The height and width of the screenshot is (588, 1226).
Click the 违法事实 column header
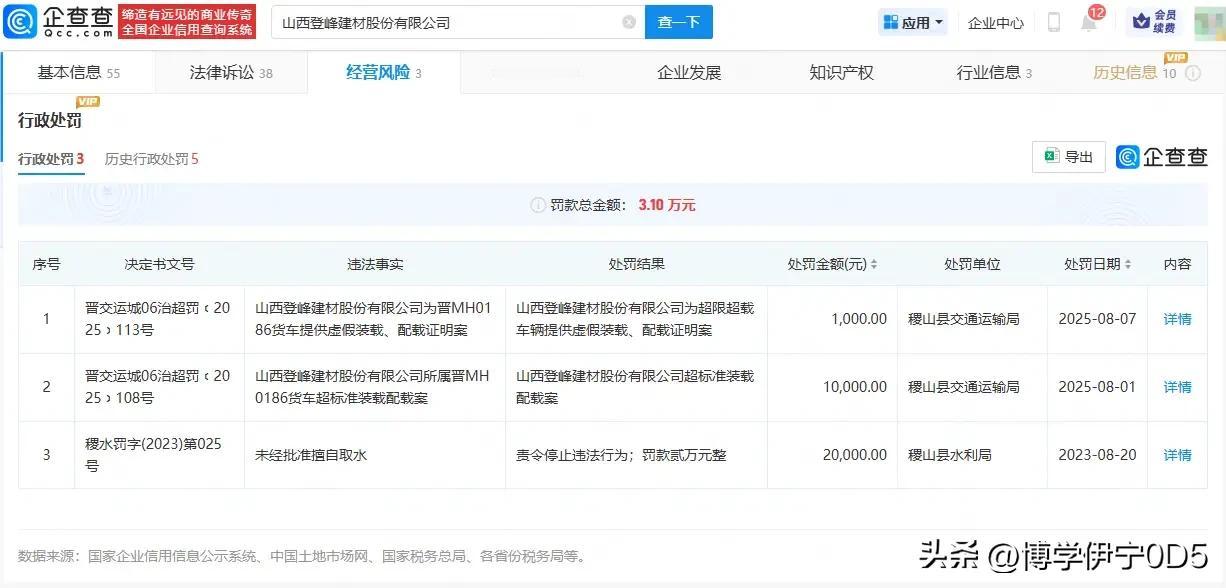point(374,265)
